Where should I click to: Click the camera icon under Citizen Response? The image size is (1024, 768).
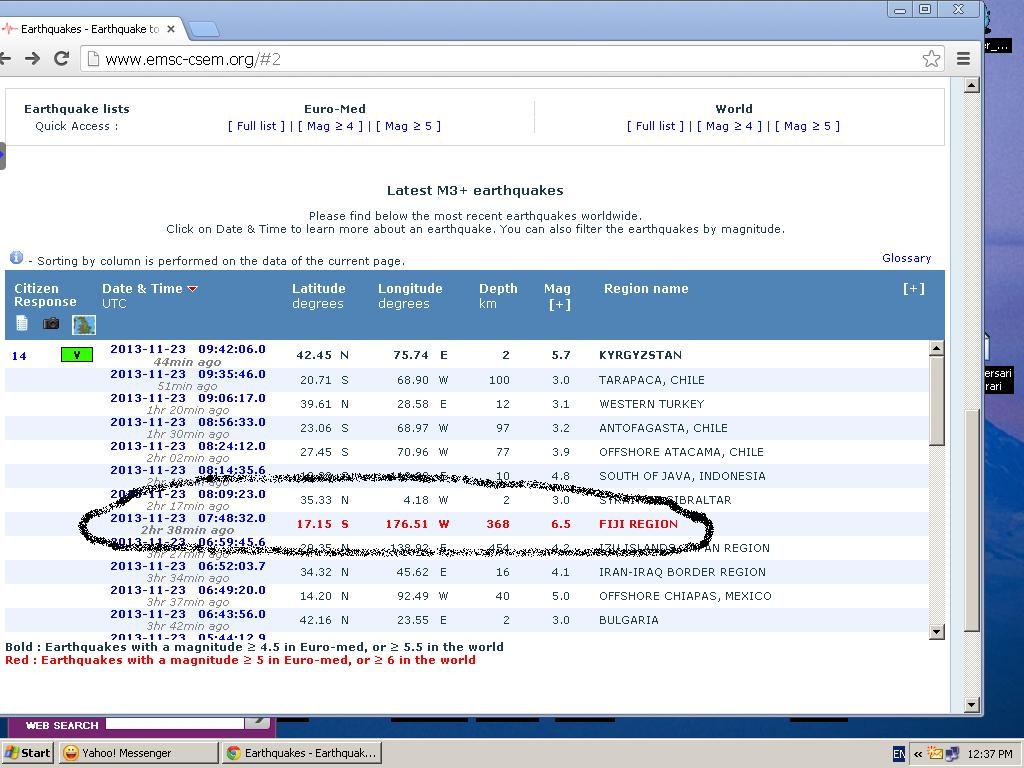51,324
